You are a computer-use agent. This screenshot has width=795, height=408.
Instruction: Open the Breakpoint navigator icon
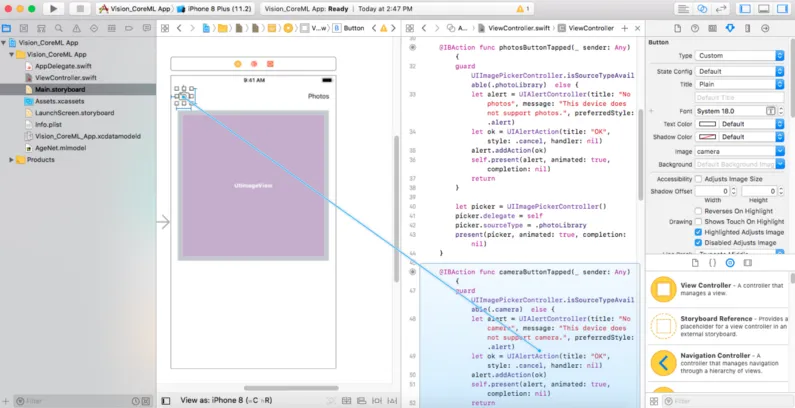(129, 28)
